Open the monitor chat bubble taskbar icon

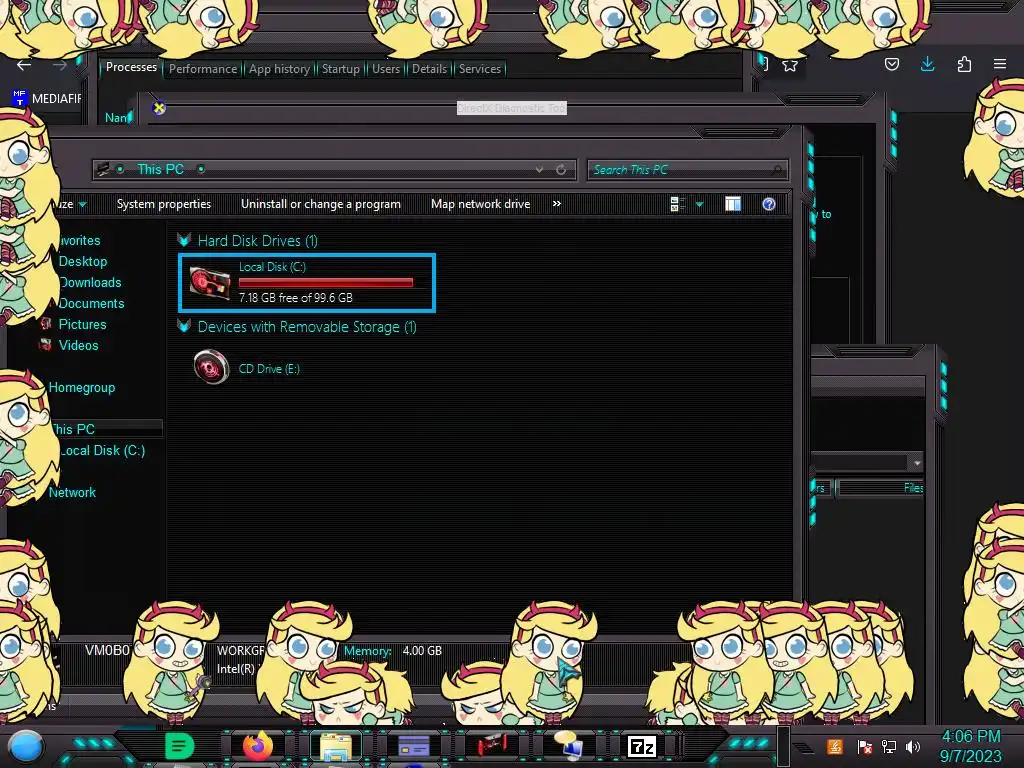point(568,746)
